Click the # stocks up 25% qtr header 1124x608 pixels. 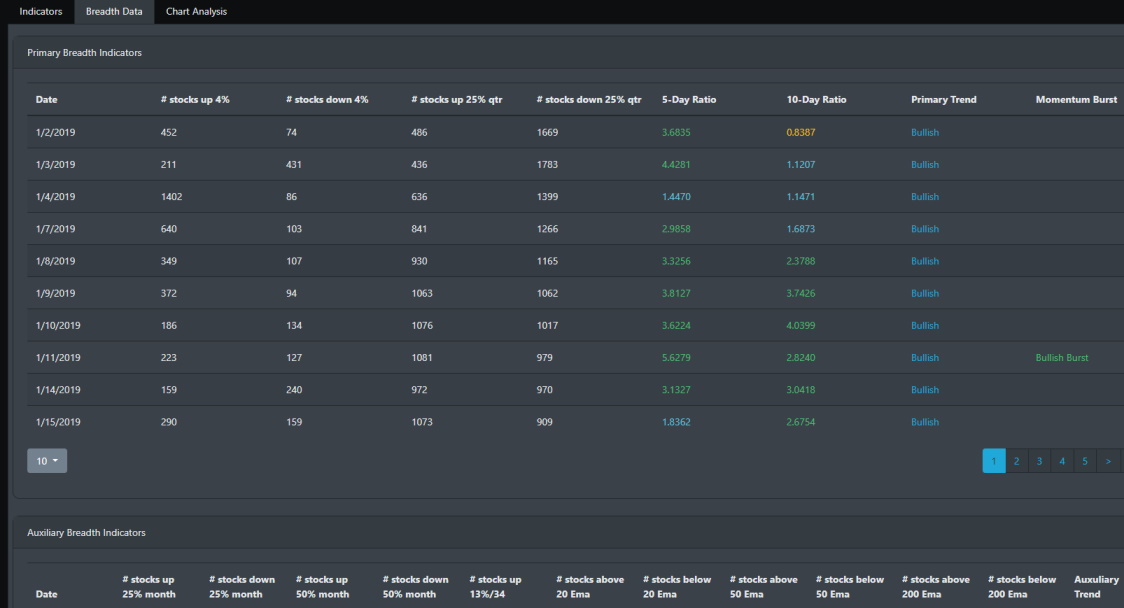(x=457, y=100)
